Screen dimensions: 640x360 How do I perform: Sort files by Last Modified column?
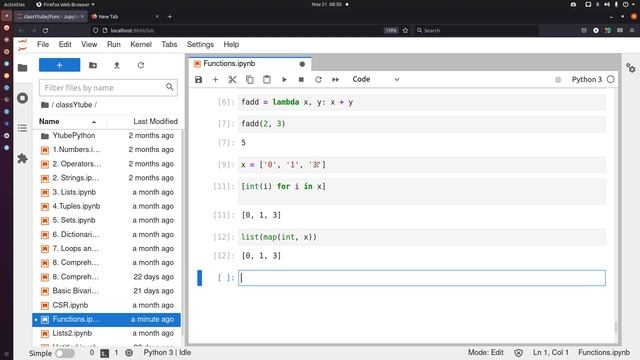tap(155, 122)
